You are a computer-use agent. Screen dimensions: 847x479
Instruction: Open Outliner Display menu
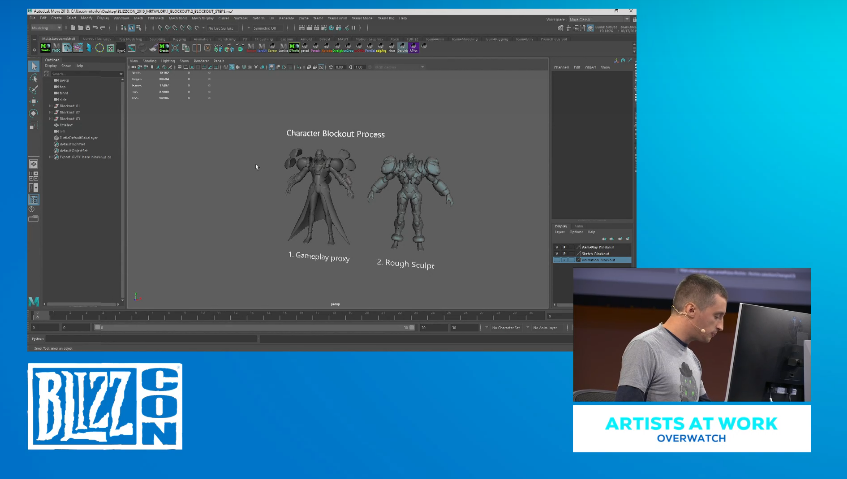[x=51, y=66]
